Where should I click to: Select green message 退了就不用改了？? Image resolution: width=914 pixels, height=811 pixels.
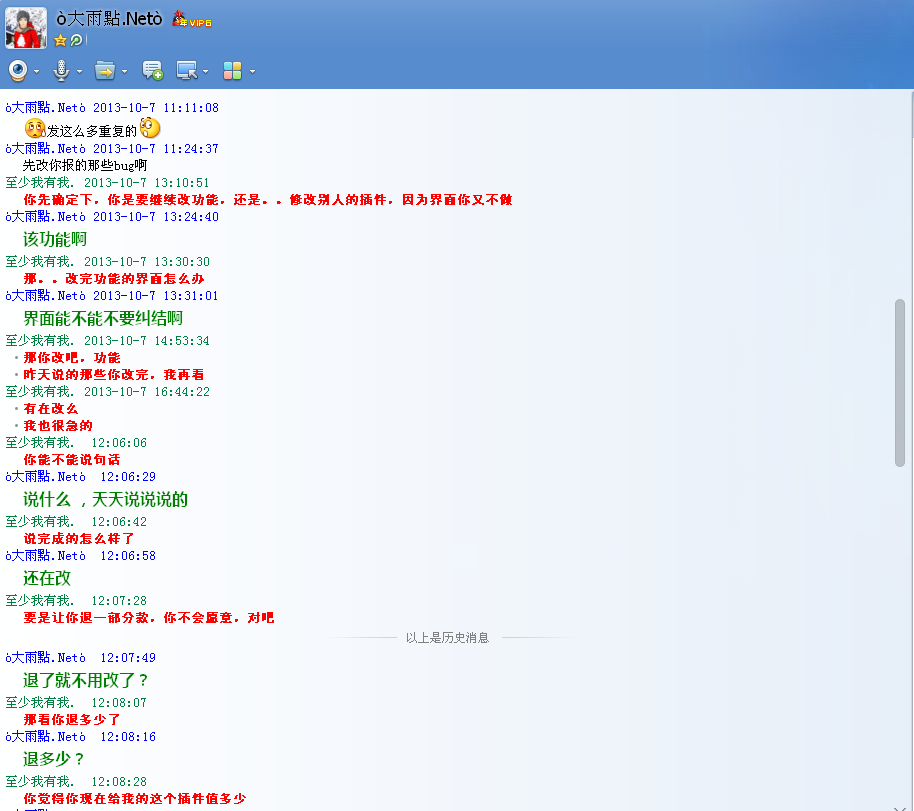(x=86, y=680)
